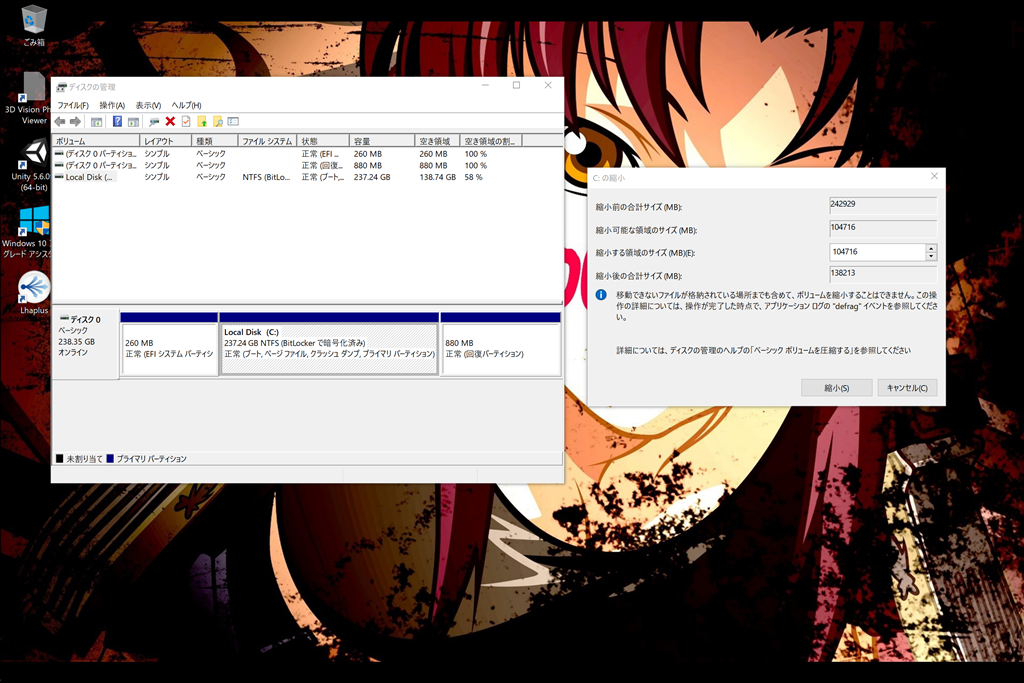Sort by the 空き領域の割... column header

click(x=491, y=141)
